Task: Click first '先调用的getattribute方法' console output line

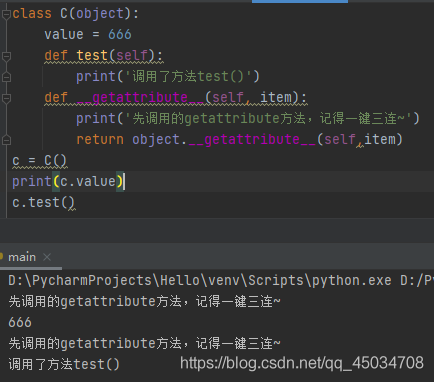Action: (x=144, y=301)
